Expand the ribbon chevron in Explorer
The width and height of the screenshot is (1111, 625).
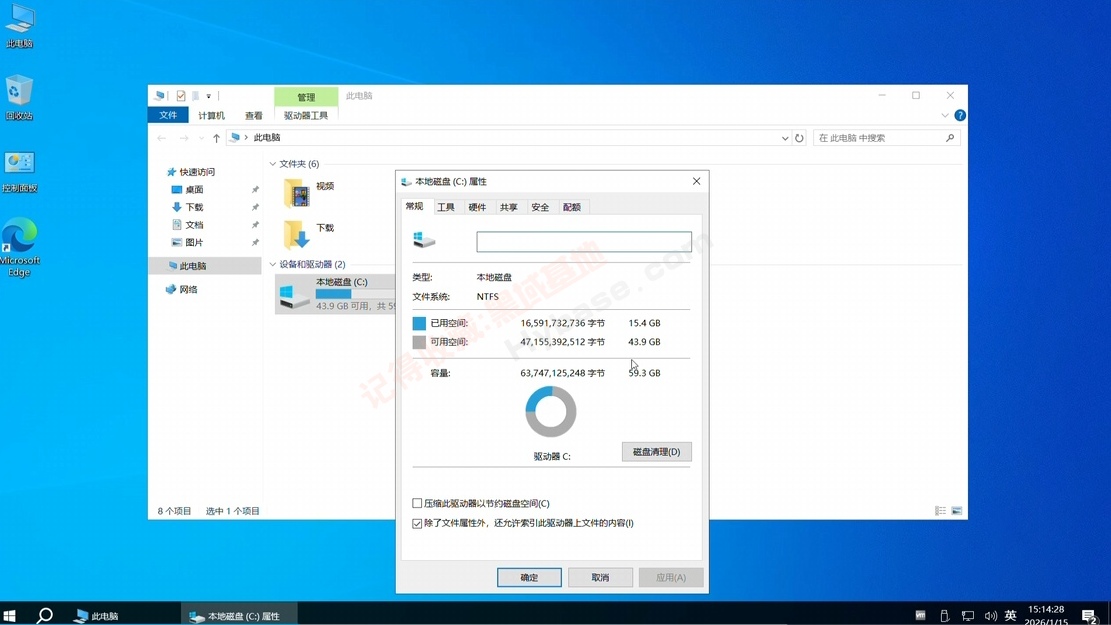(944, 115)
